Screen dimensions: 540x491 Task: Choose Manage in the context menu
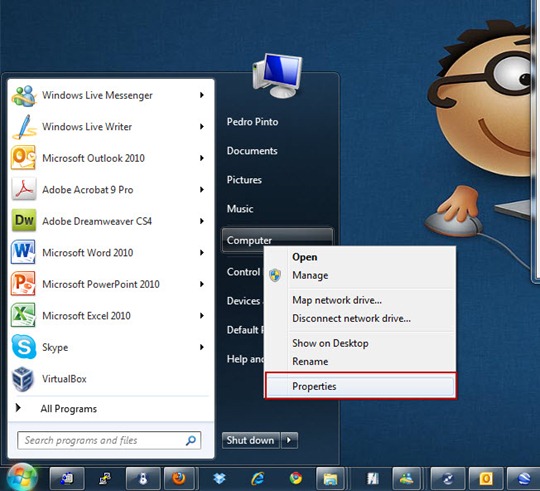tap(360, 275)
